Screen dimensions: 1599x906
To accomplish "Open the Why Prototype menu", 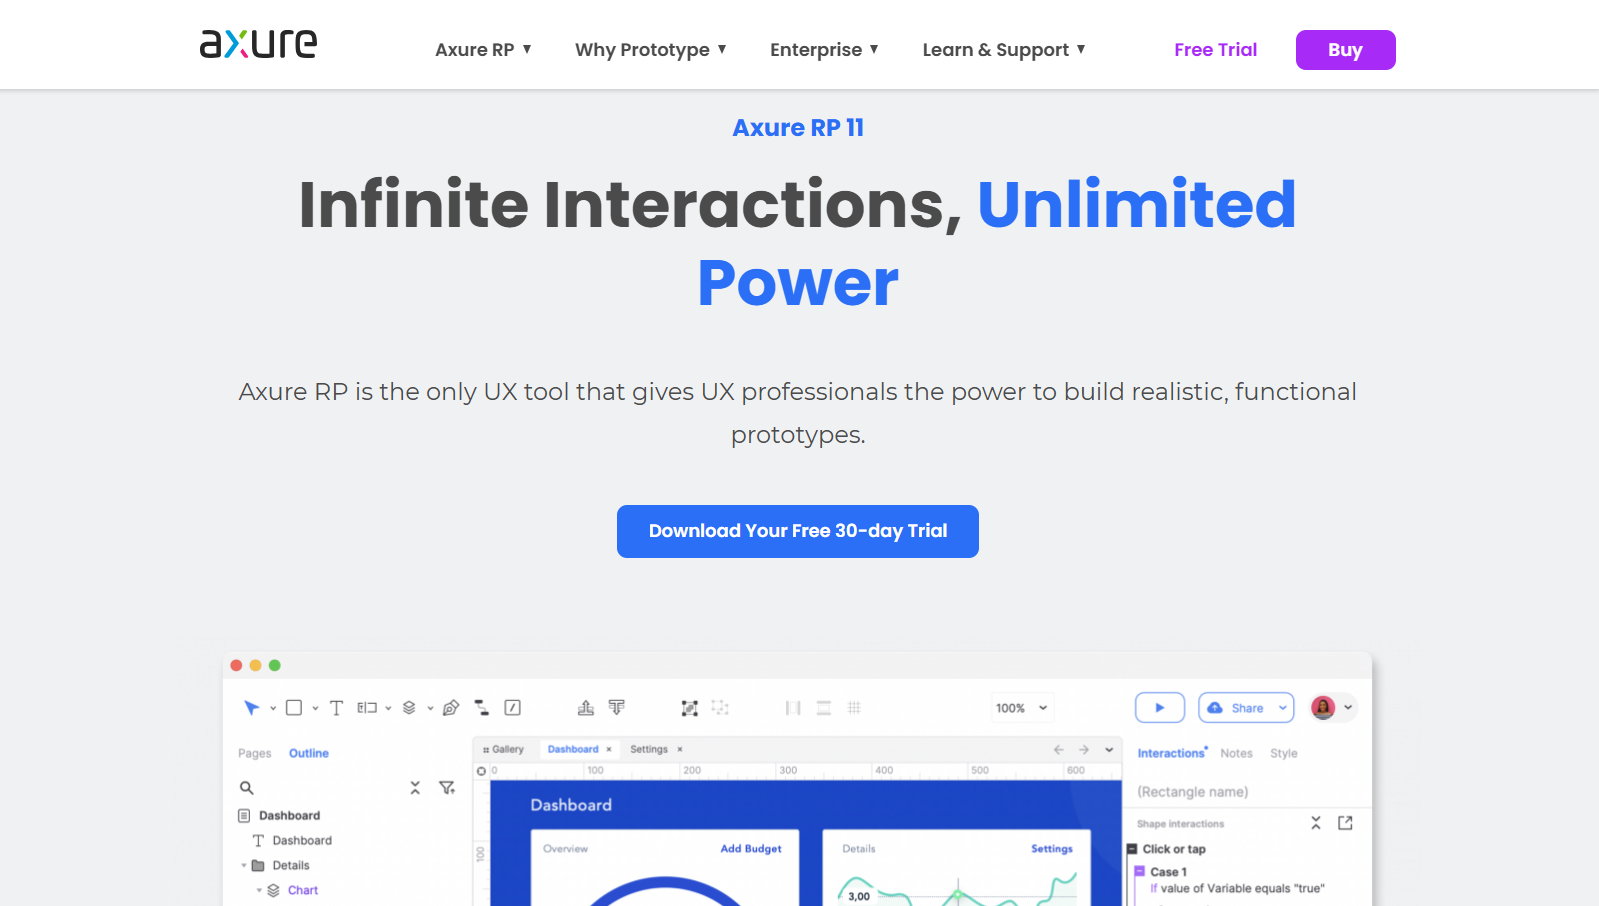I will pos(651,50).
